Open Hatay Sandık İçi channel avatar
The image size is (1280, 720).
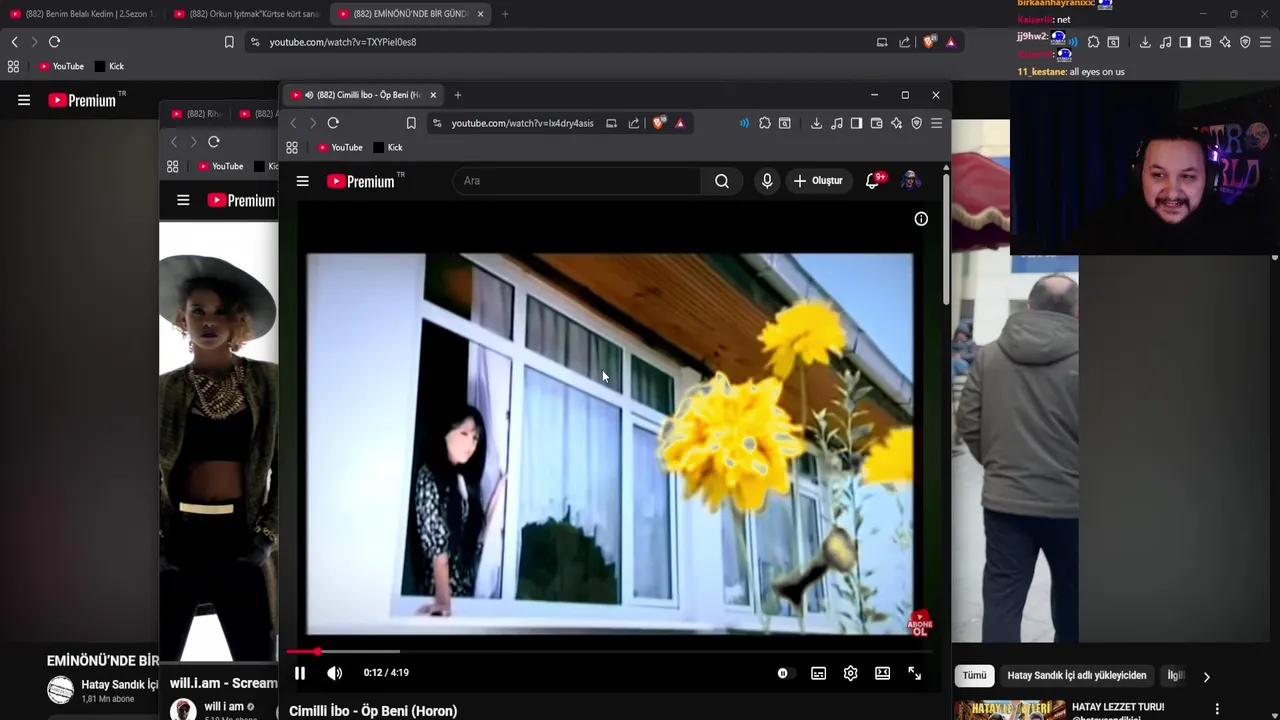(61, 690)
